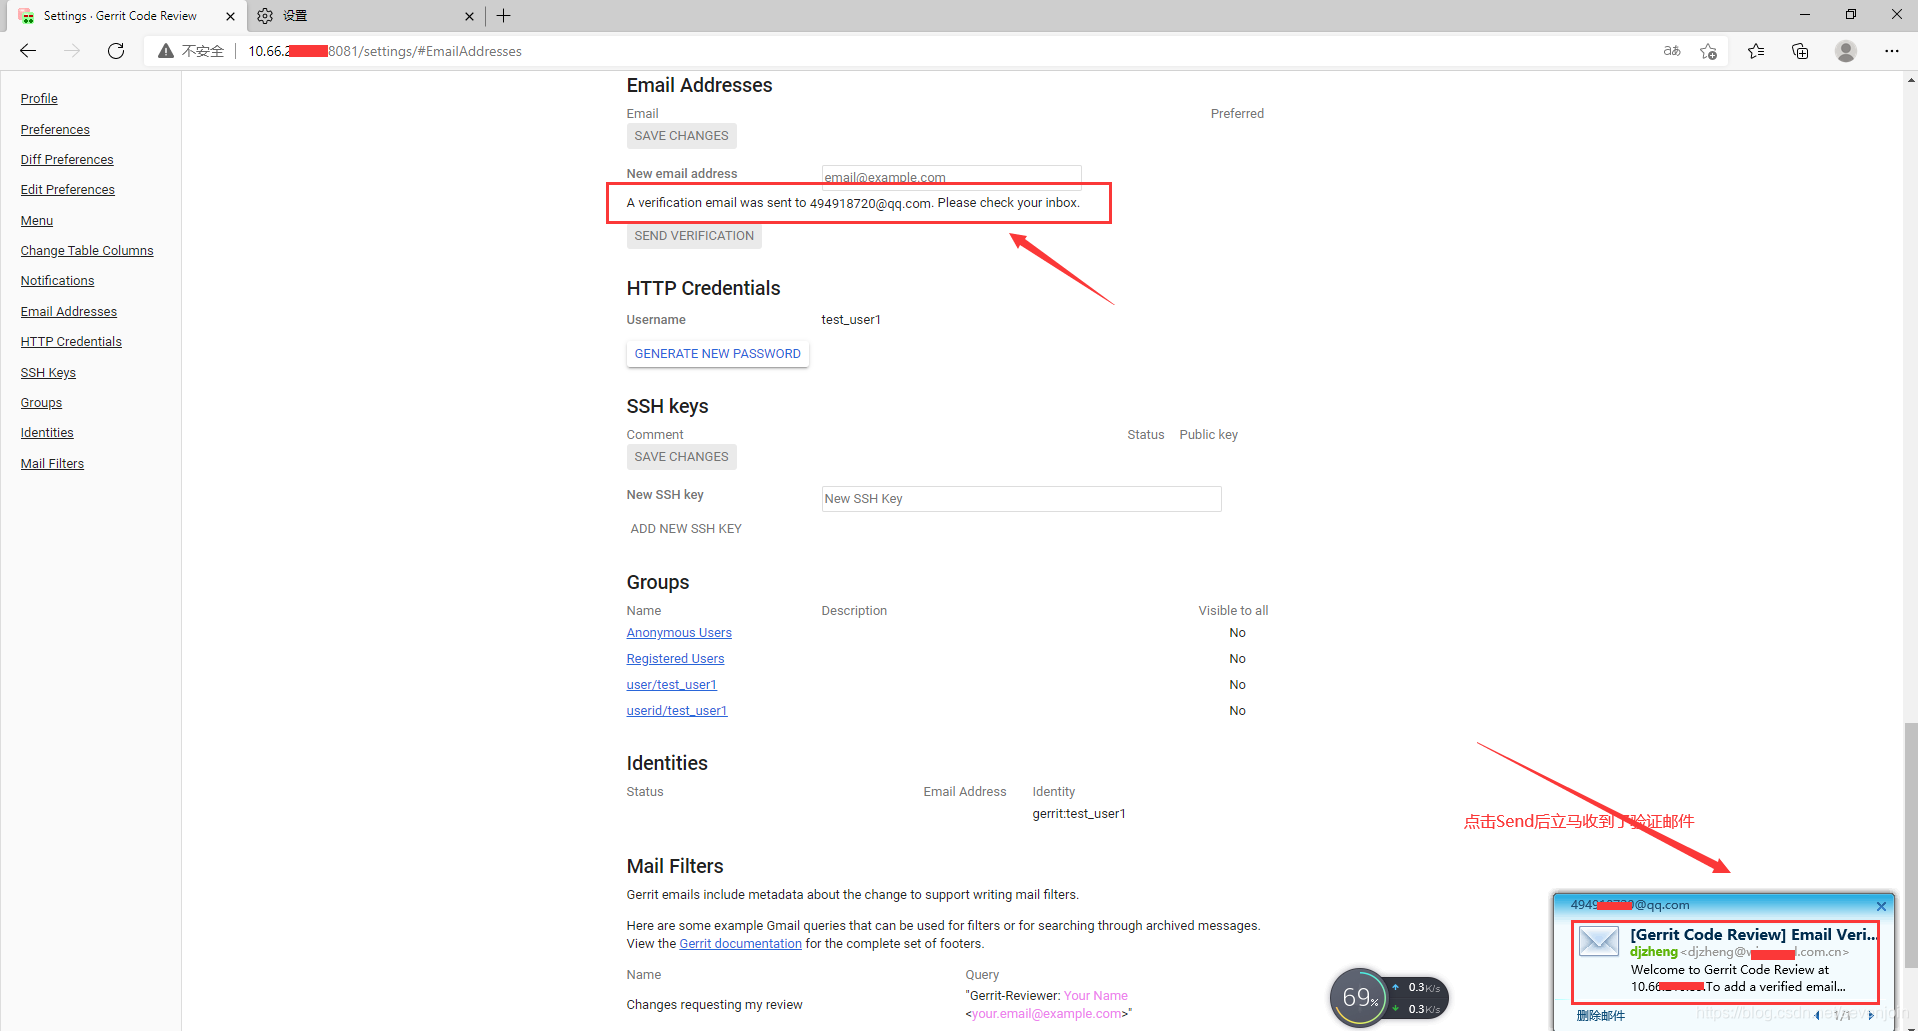Go back to the previous page
Viewport: 1918px width, 1031px height.
coord(28,51)
